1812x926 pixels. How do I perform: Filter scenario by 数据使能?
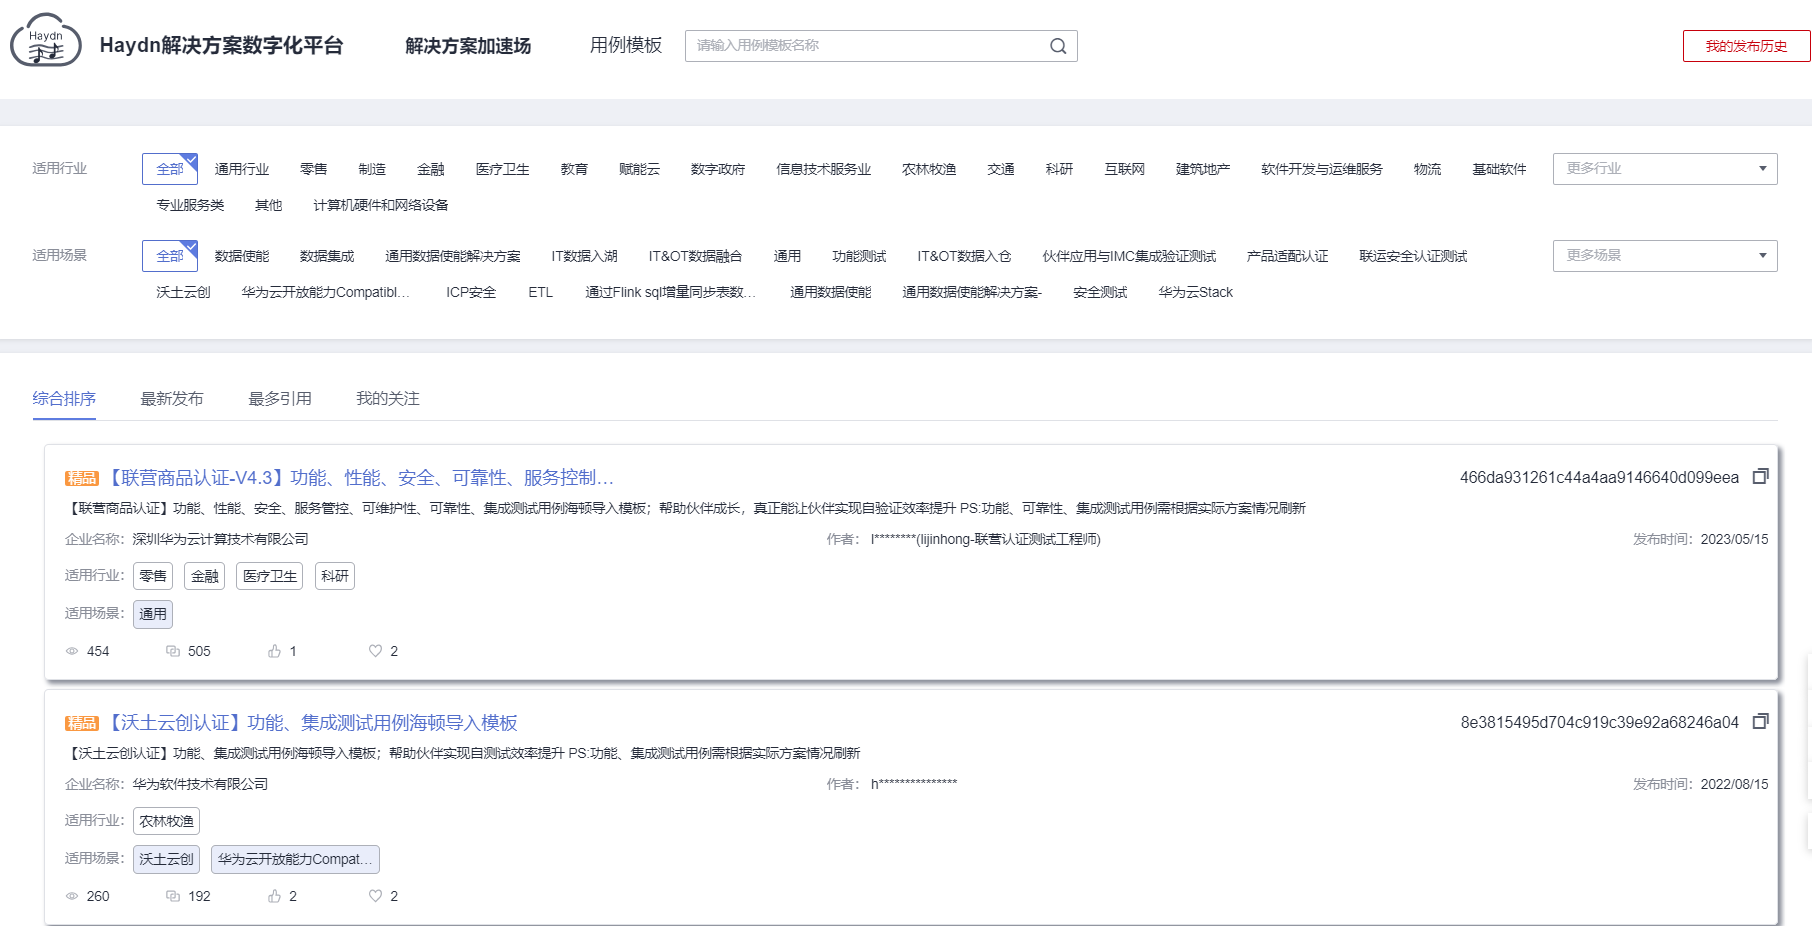242,256
